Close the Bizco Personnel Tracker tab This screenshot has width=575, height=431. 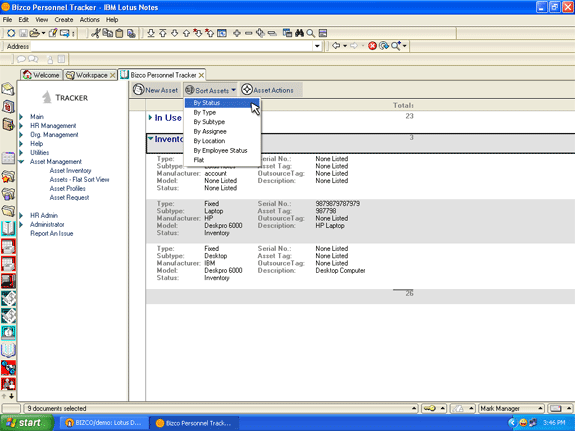(x=201, y=75)
